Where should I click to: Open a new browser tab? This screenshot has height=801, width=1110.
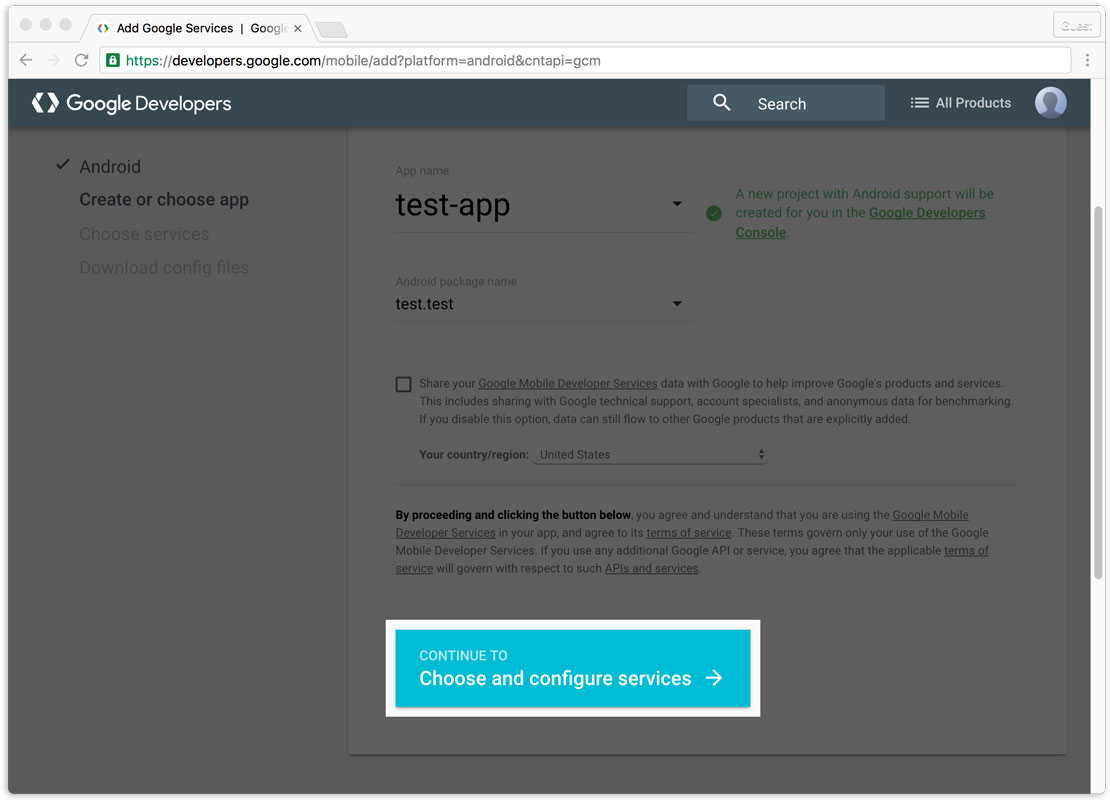(x=331, y=29)
